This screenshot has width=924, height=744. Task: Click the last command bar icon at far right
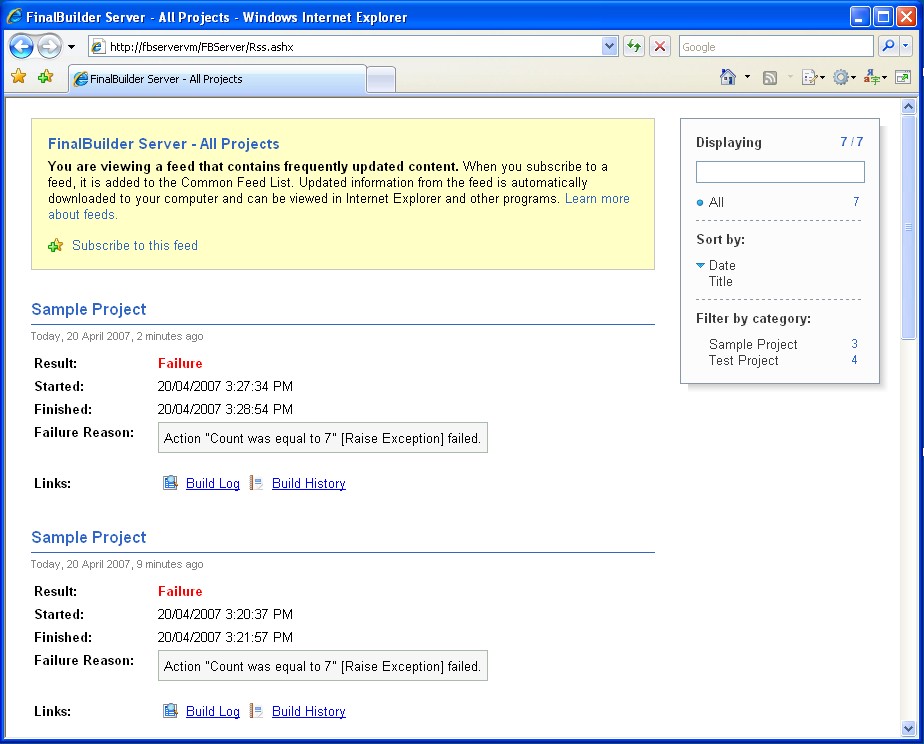[903, 77]
